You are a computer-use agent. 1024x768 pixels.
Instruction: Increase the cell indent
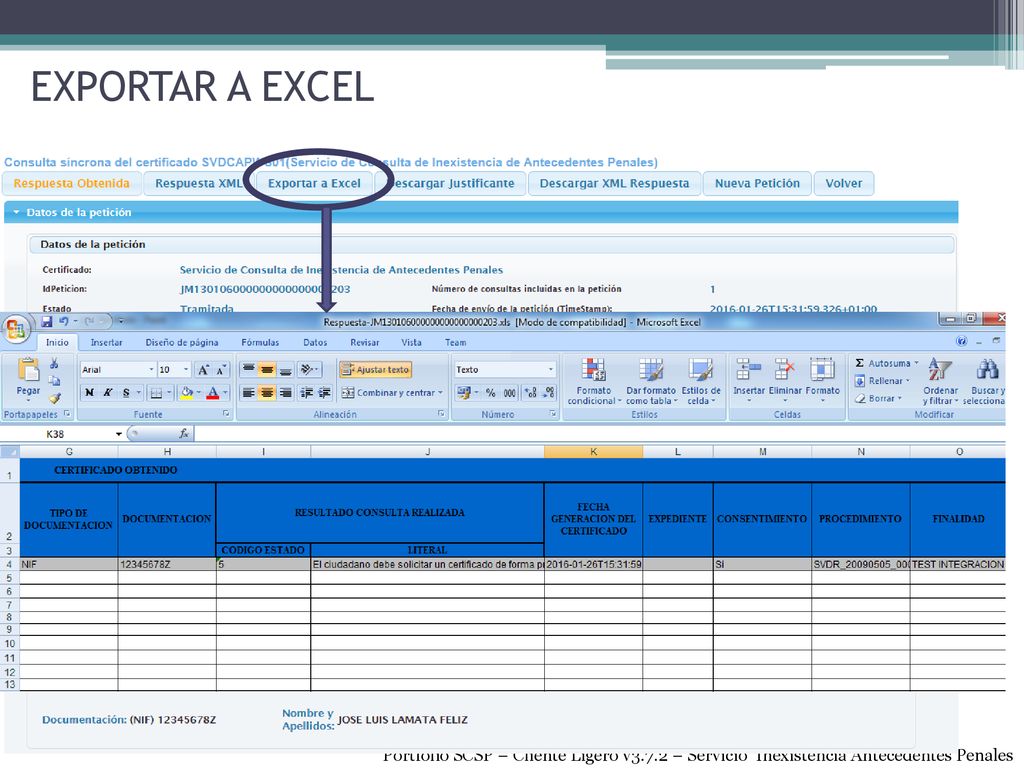click(325, 392)
